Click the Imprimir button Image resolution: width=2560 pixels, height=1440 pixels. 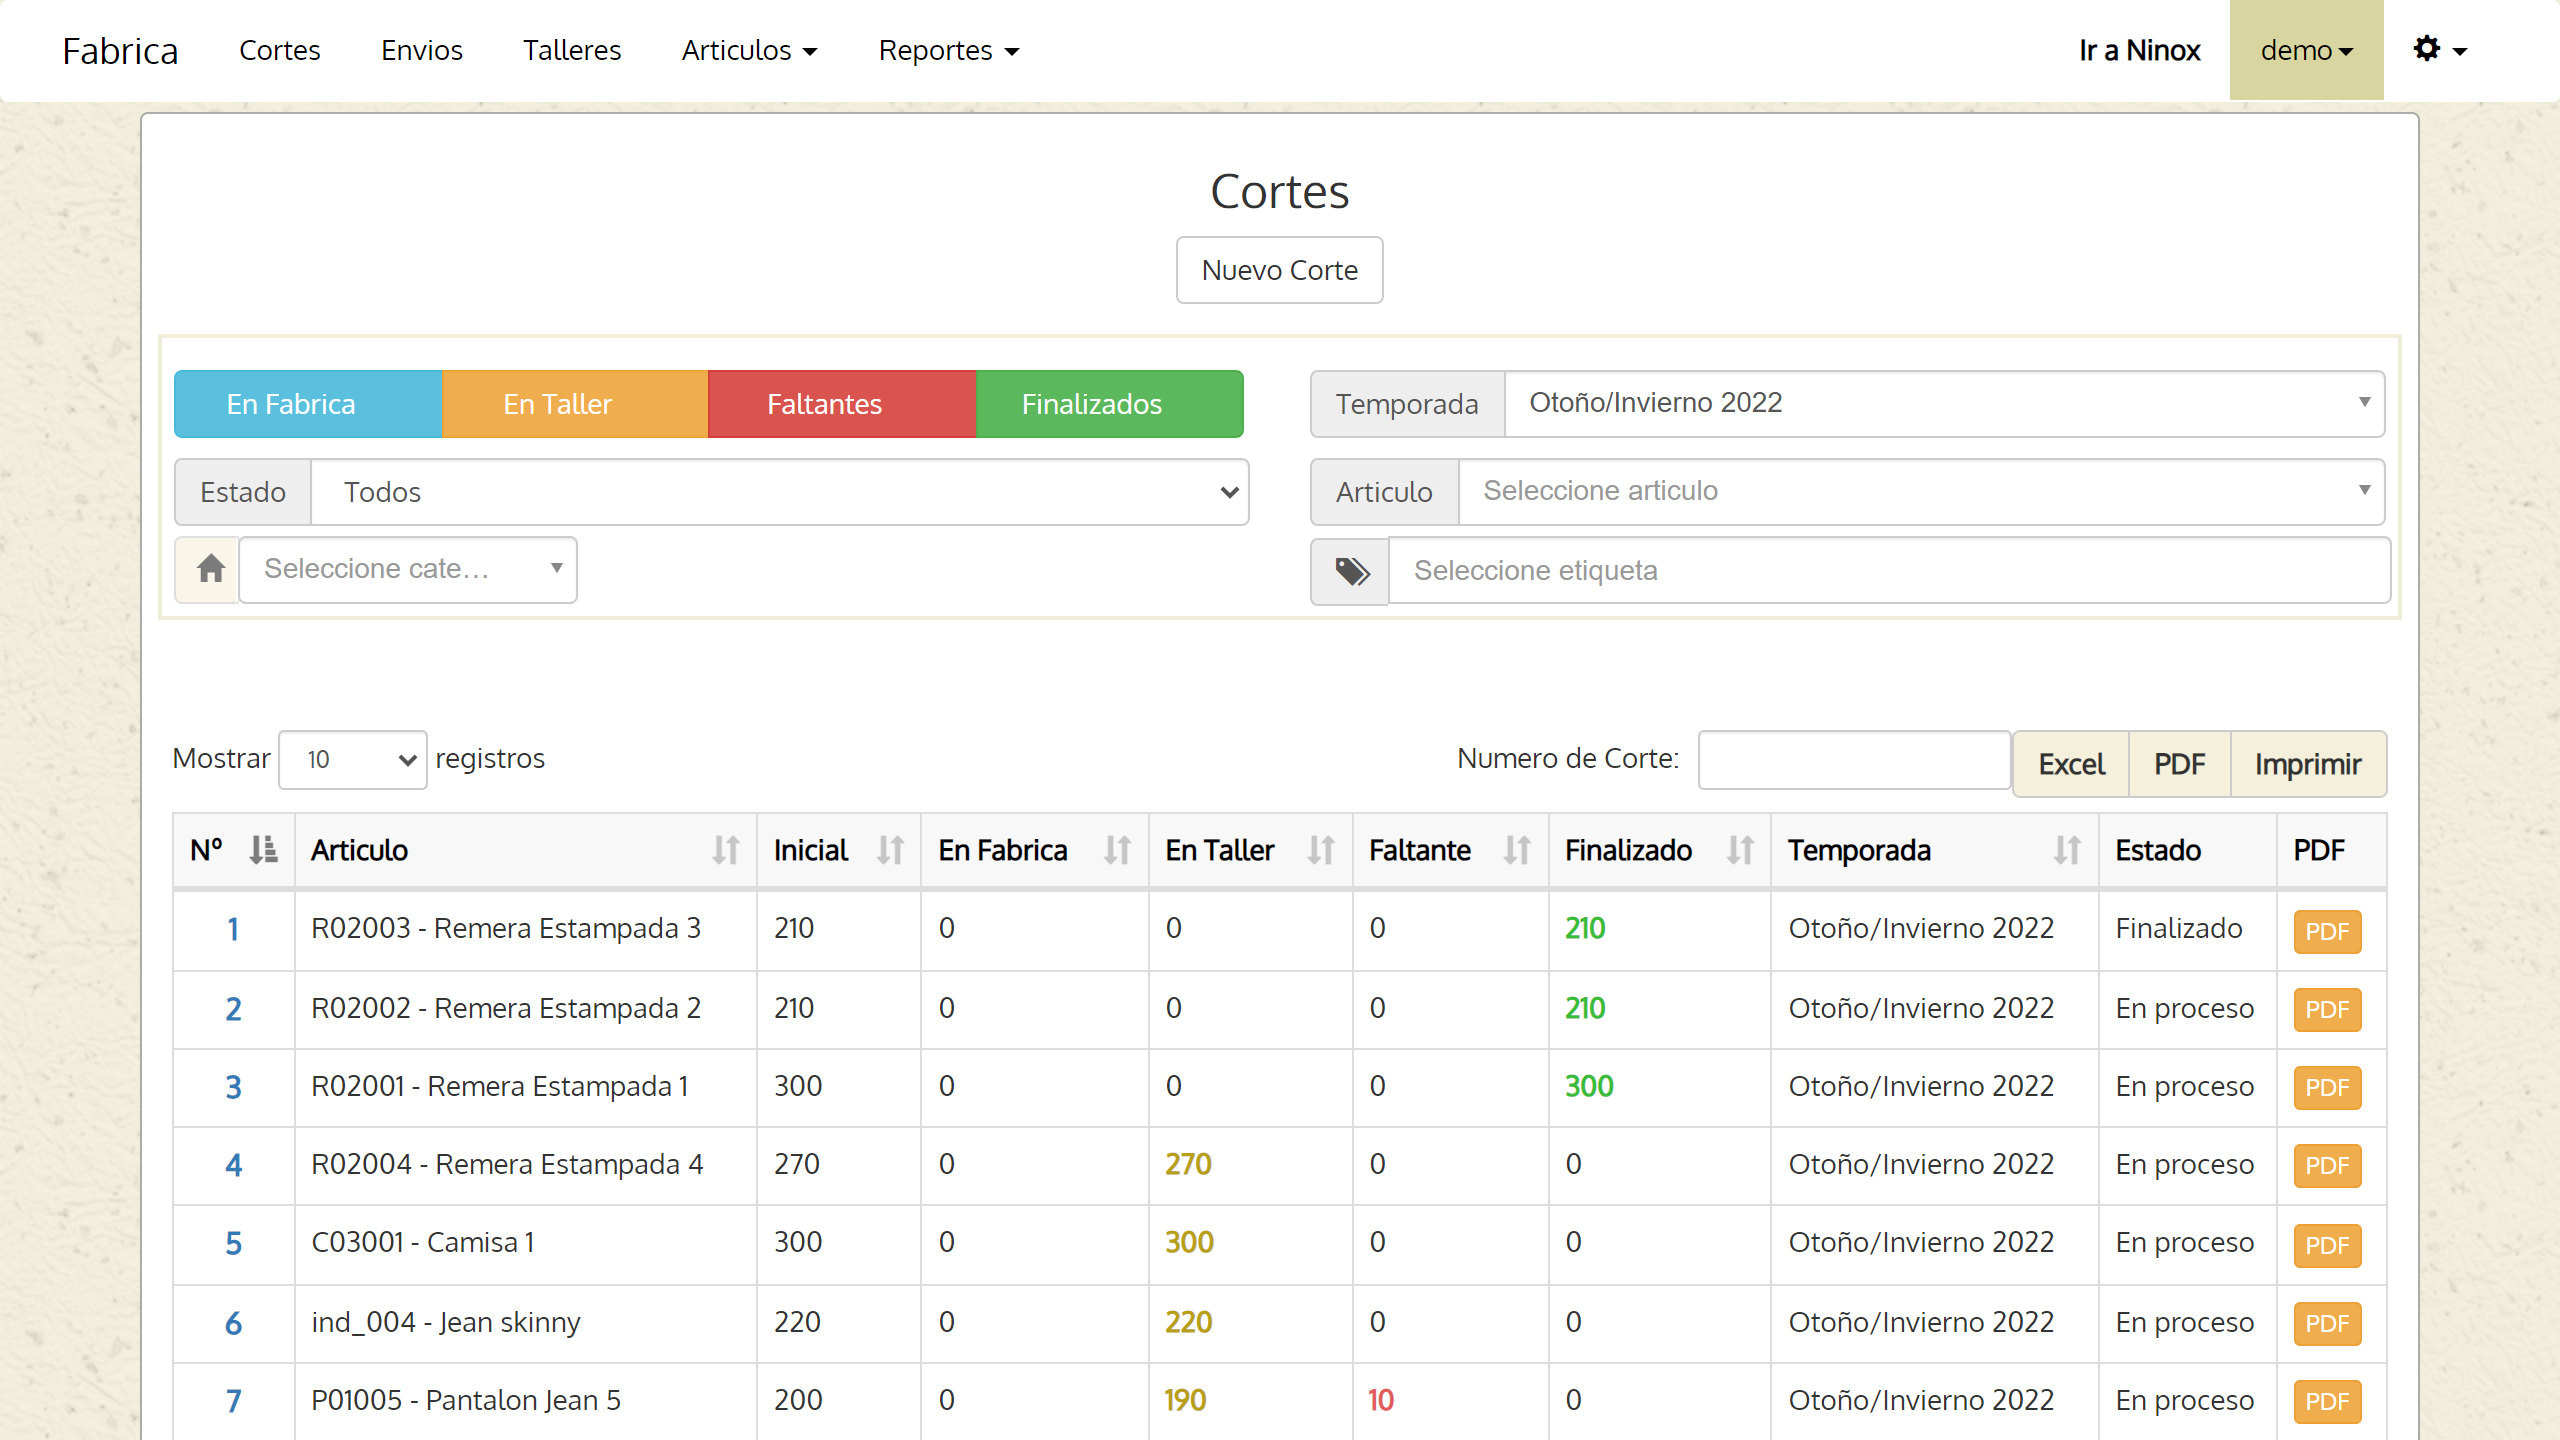[2308, 764]
